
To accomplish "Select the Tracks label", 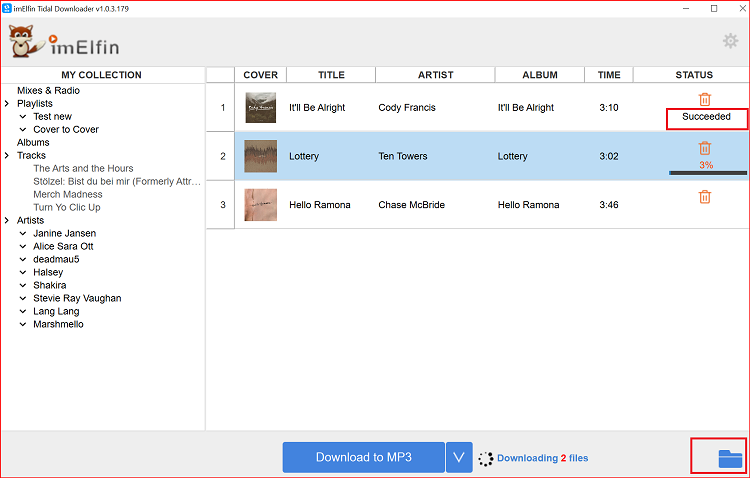I will pyautogui.click(x=31, y=155).
